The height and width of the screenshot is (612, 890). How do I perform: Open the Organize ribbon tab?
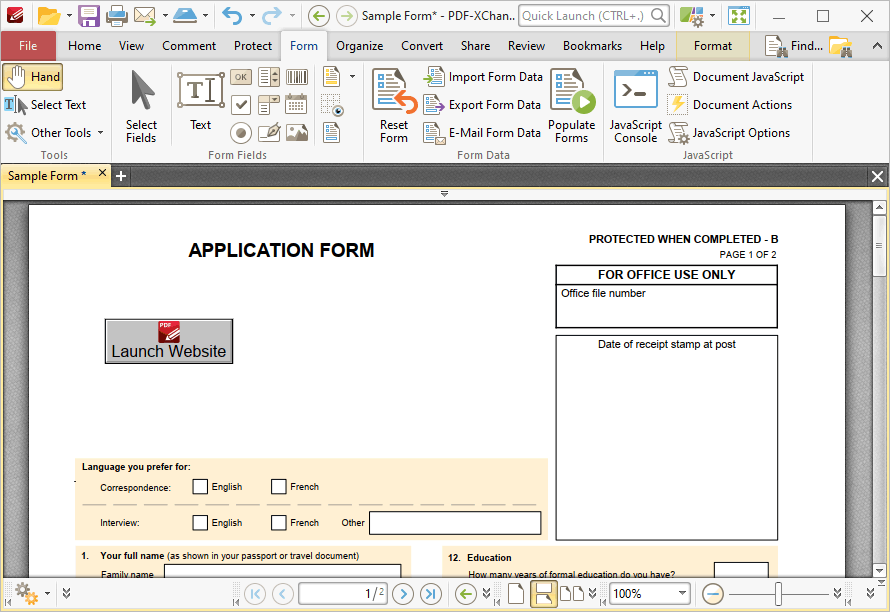(359, 46)
